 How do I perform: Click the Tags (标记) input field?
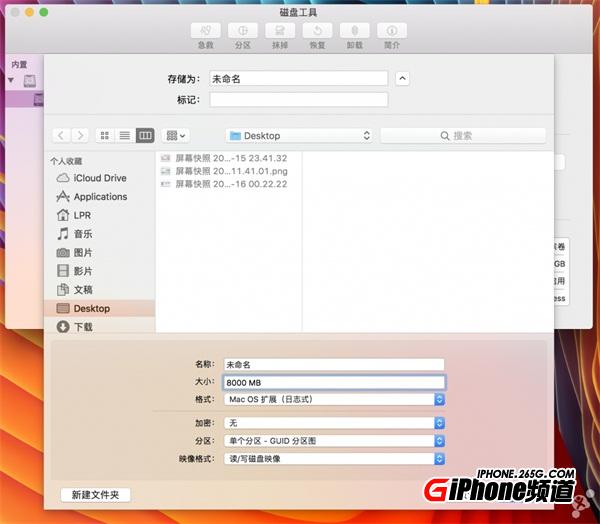(x=298, y=100)
